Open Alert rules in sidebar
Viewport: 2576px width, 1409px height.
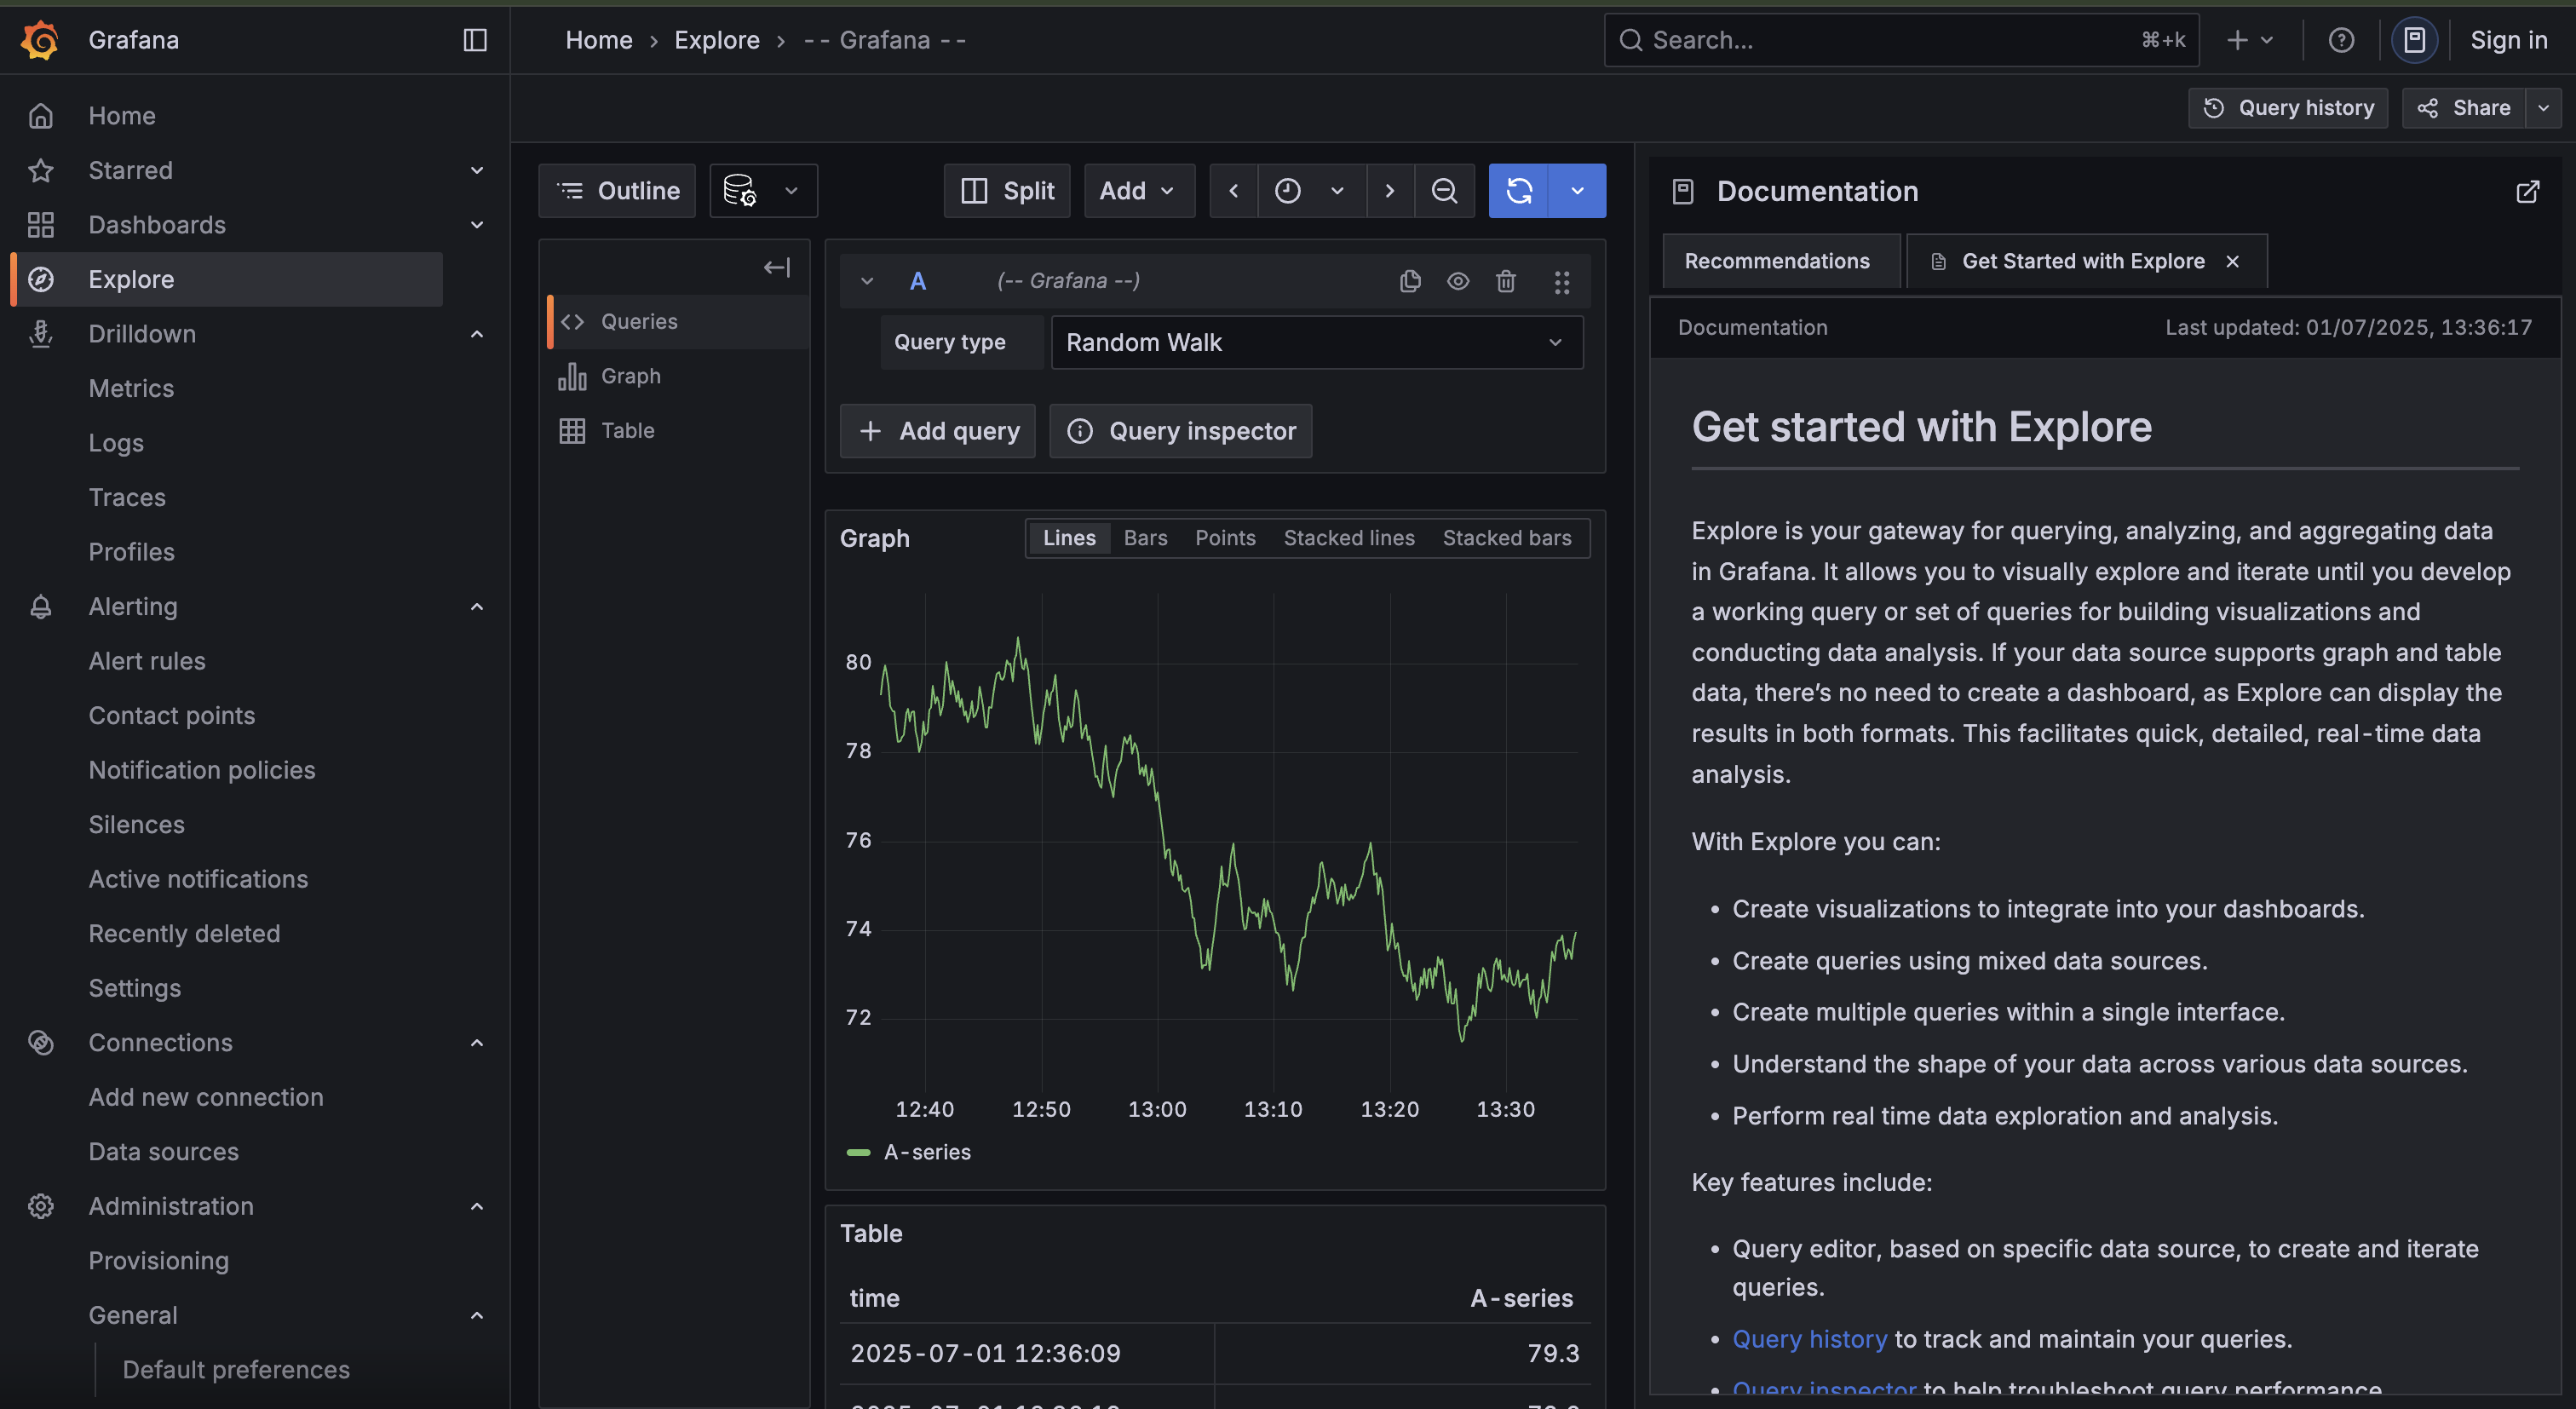click(x=147, y=661)
